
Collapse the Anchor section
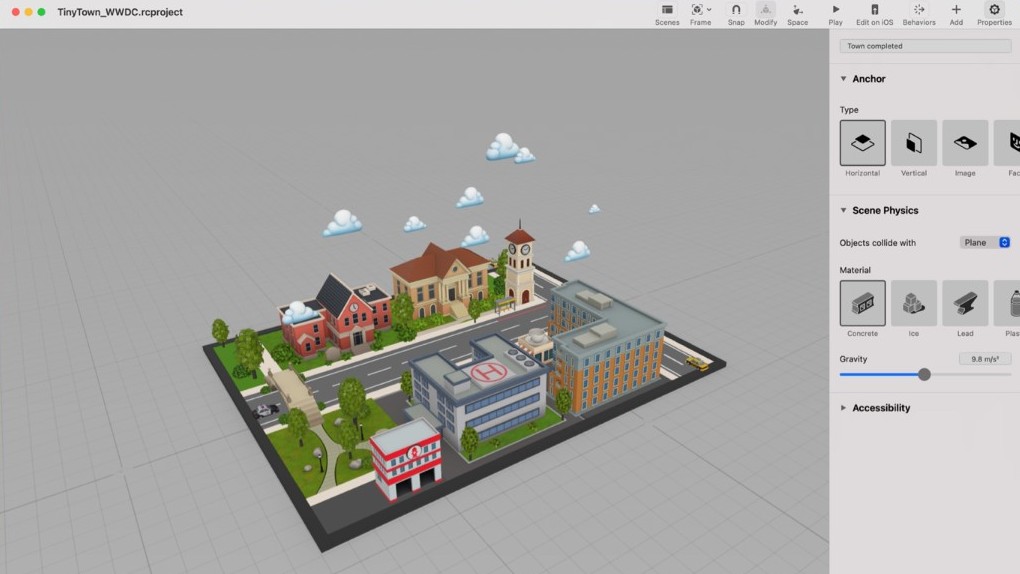[x=843, y=79]
